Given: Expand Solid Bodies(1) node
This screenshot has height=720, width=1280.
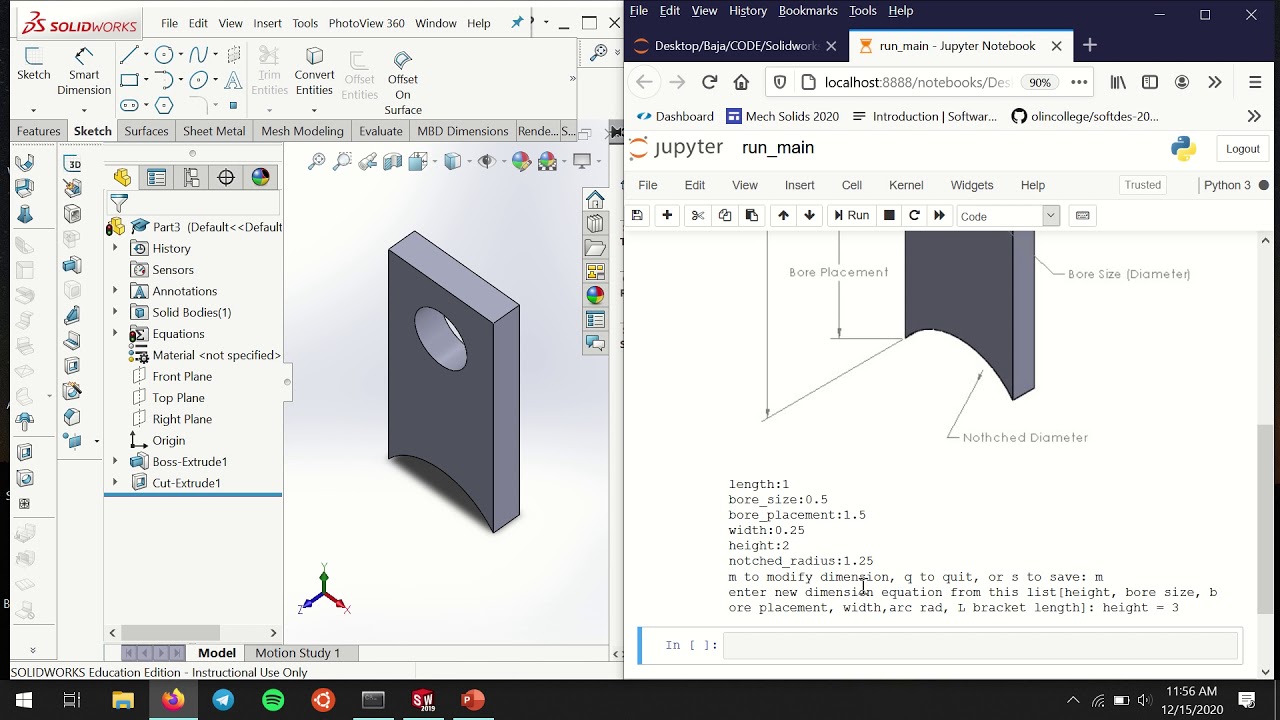Looking at the screenshot, I should pyautogui.click(x=115, y=312).
